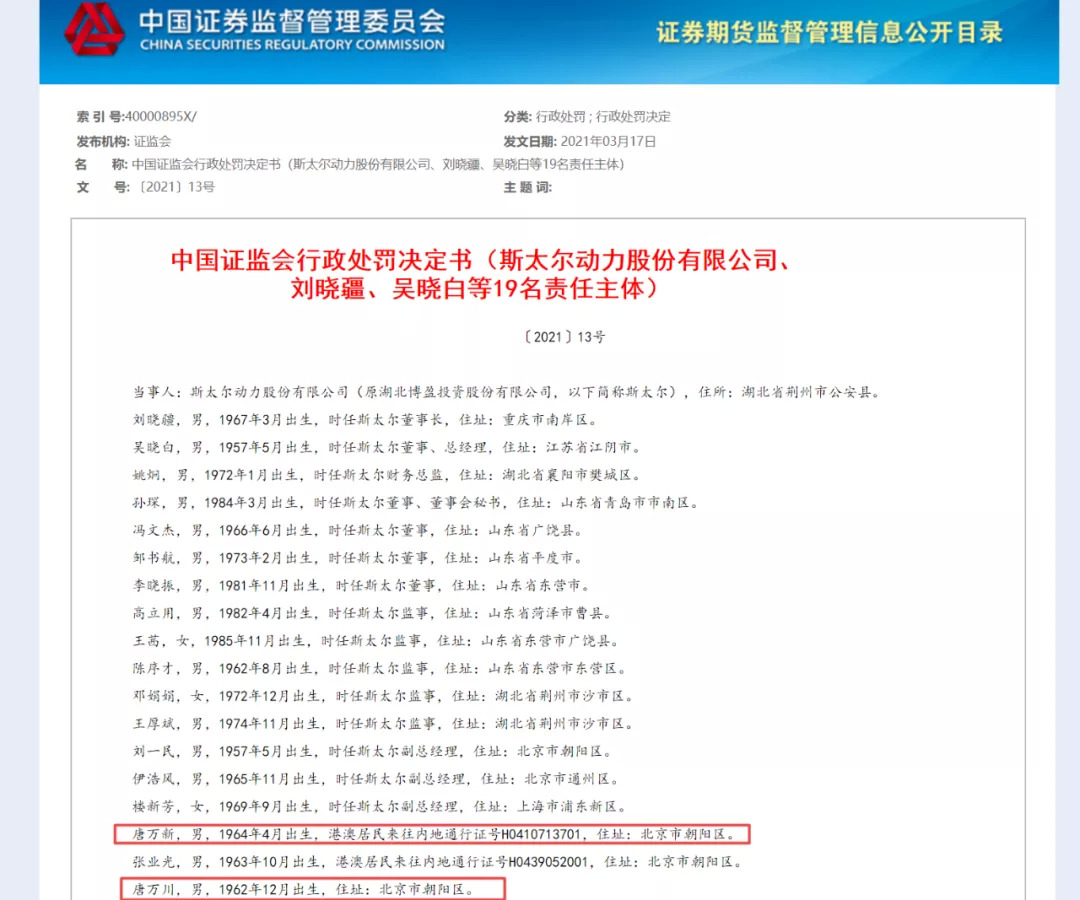Click the red CSRC triangle logo
Image resolution: width=1080 pixels, height=900 pixels.
point(94,29)
